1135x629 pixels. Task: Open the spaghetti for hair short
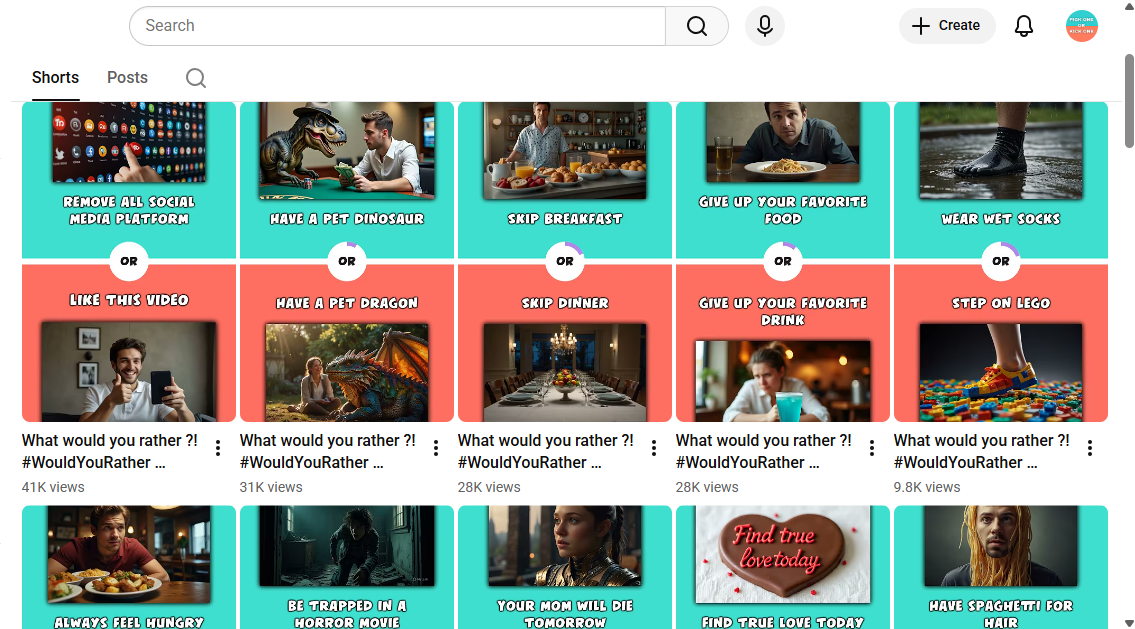tap(1000, 567)
